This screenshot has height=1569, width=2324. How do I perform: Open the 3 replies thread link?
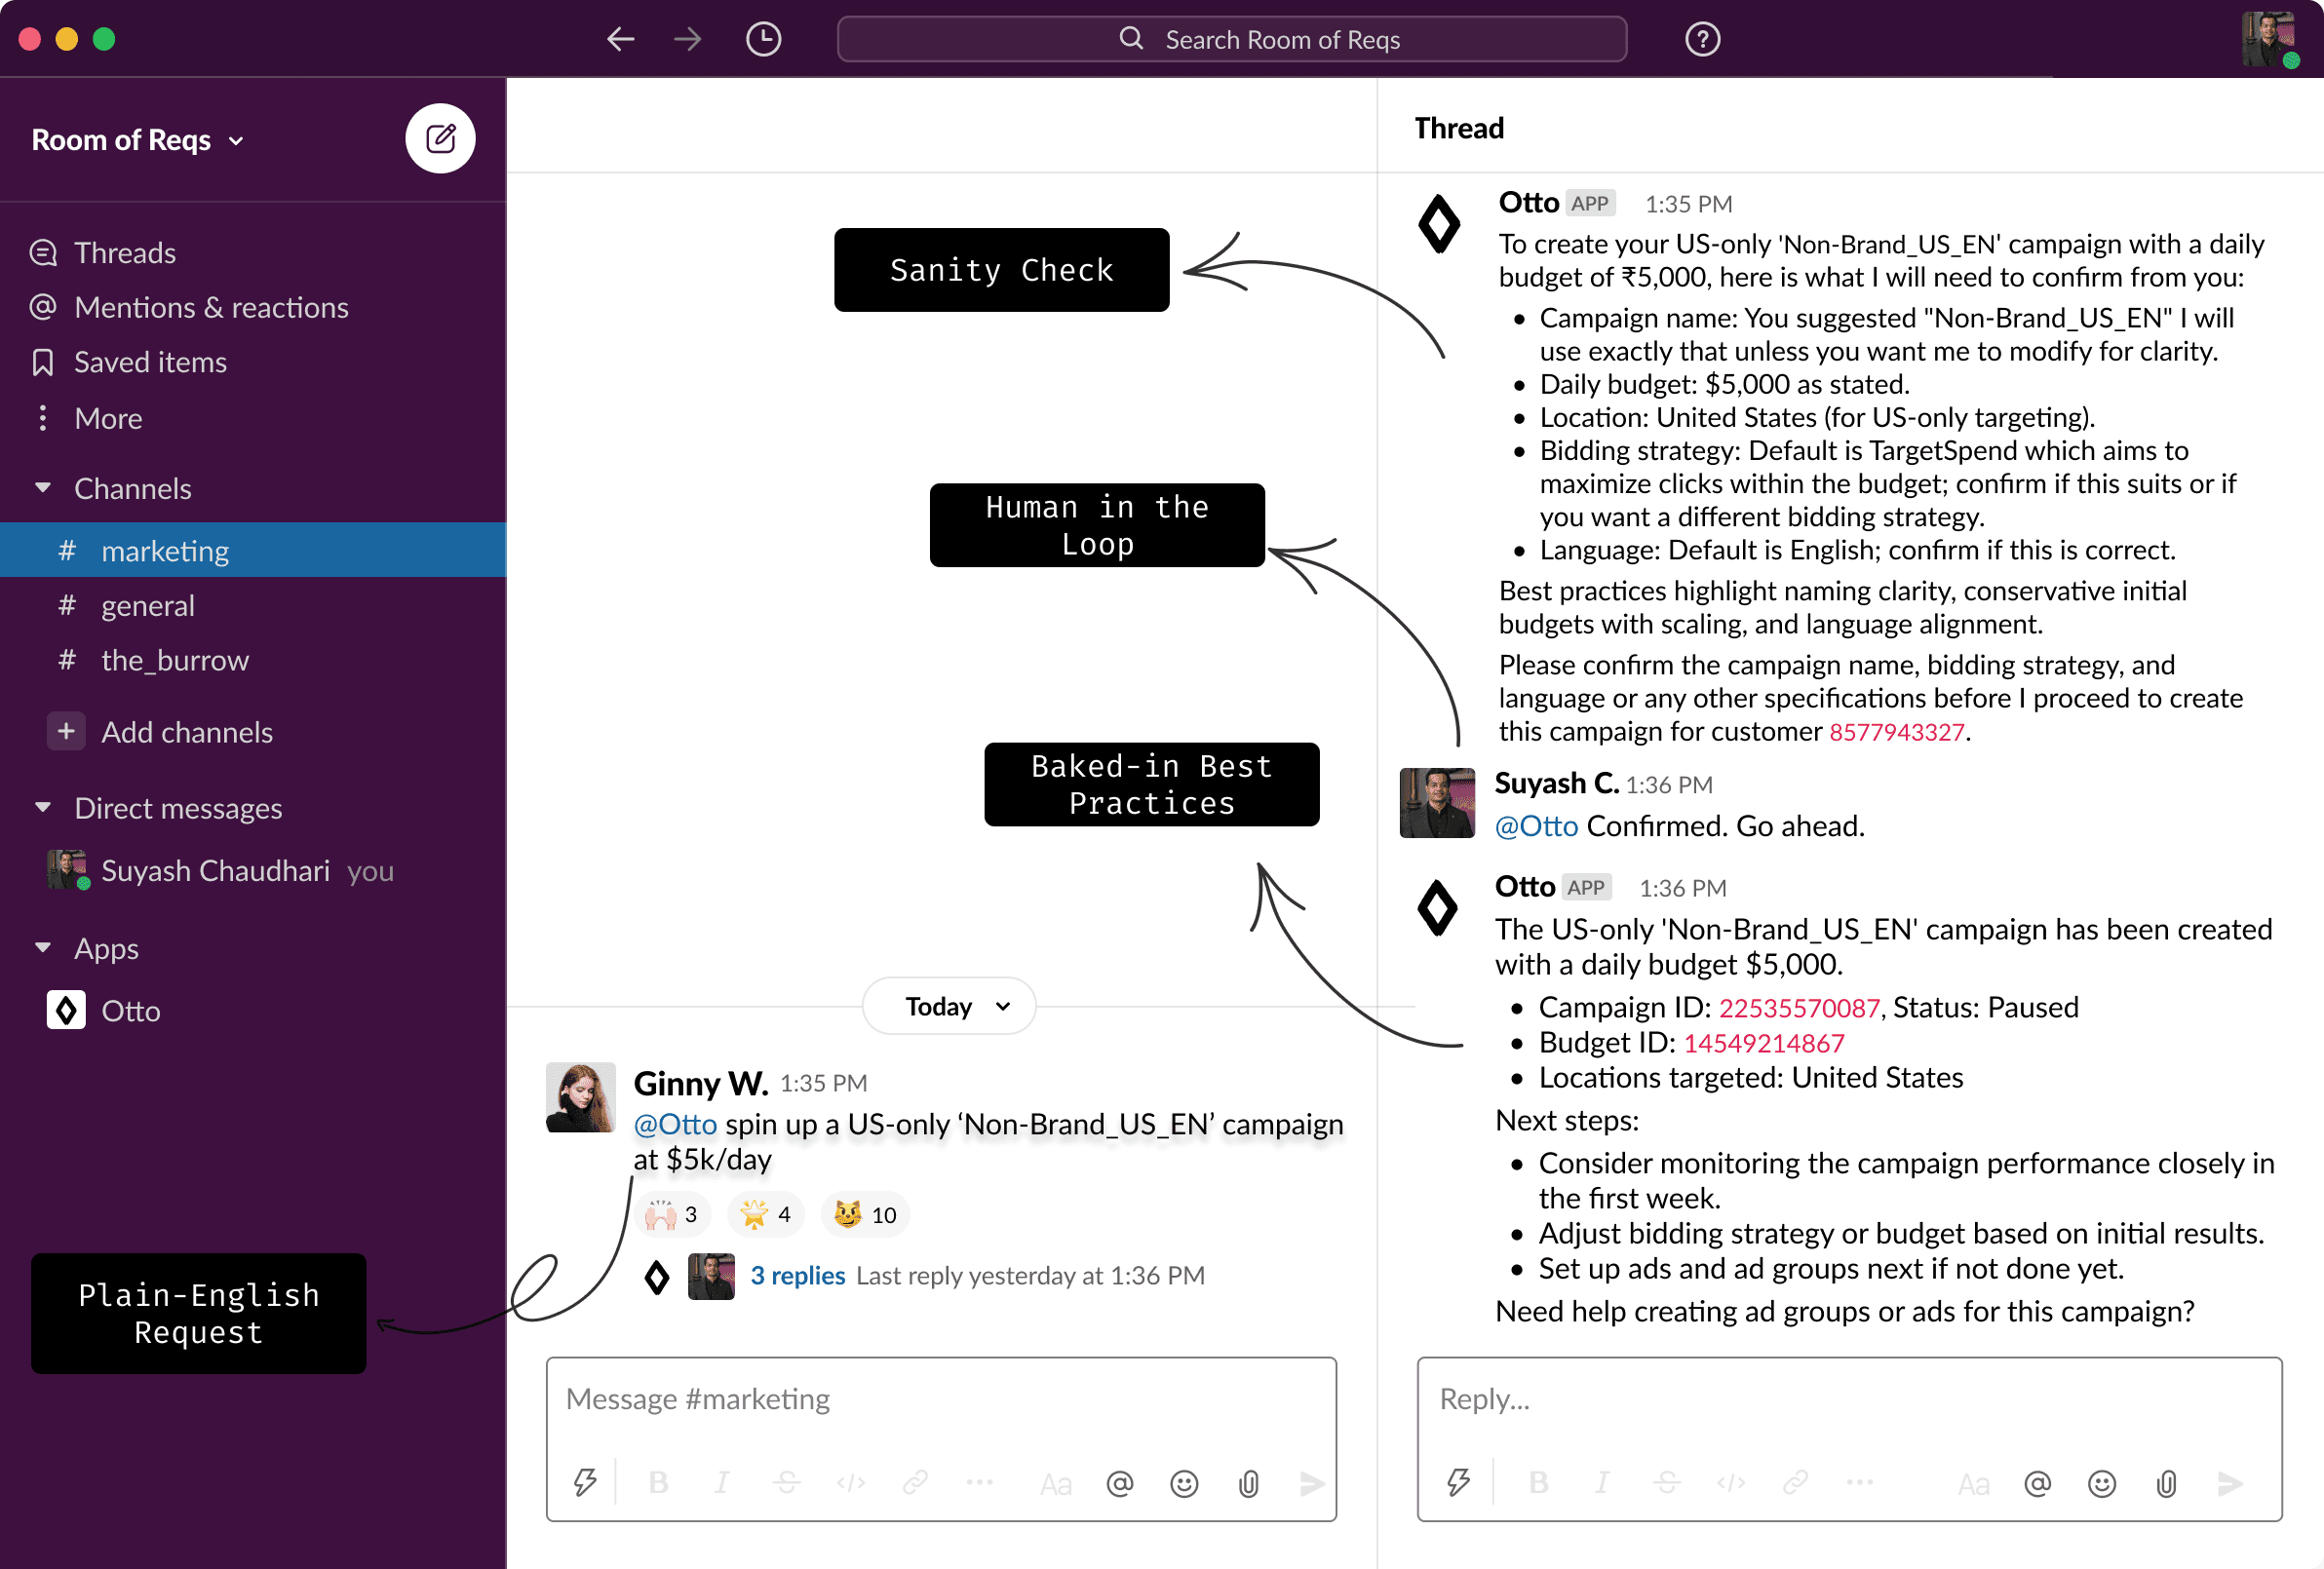797,1275
